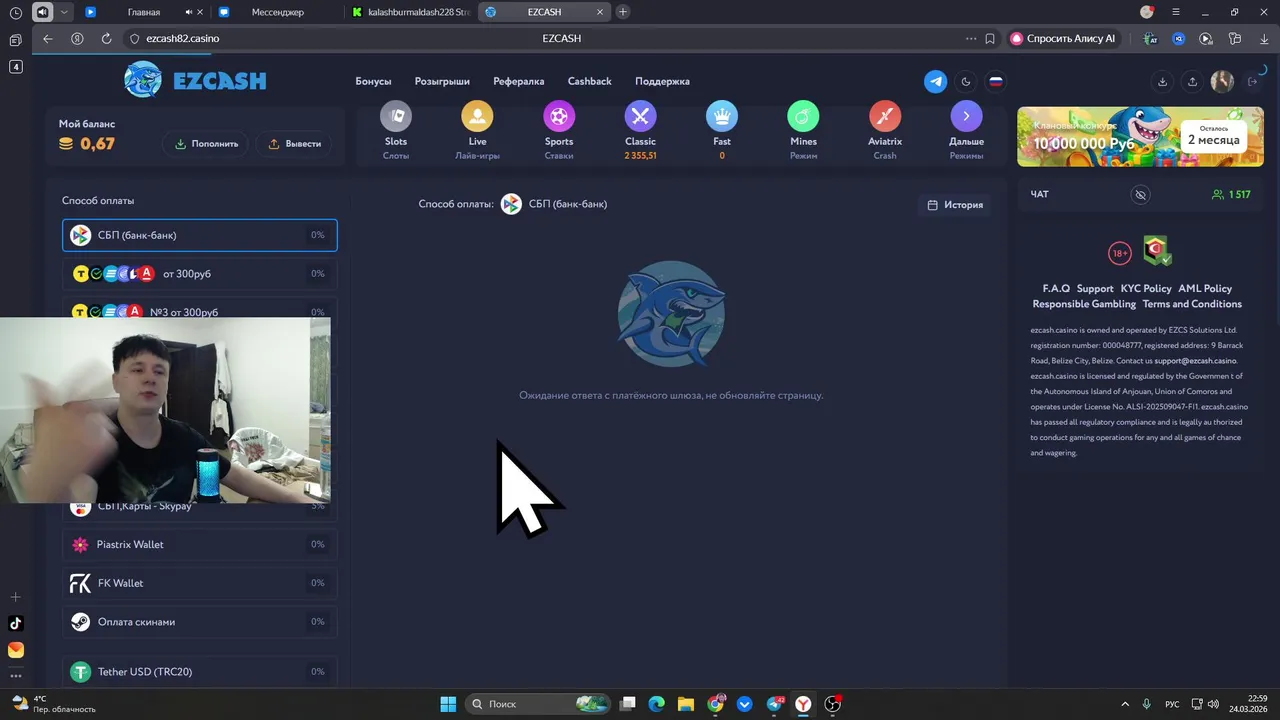Viewport: 1280px width, 720px height.
Task: Click the EZCASH logo
Action: [196, 80]
